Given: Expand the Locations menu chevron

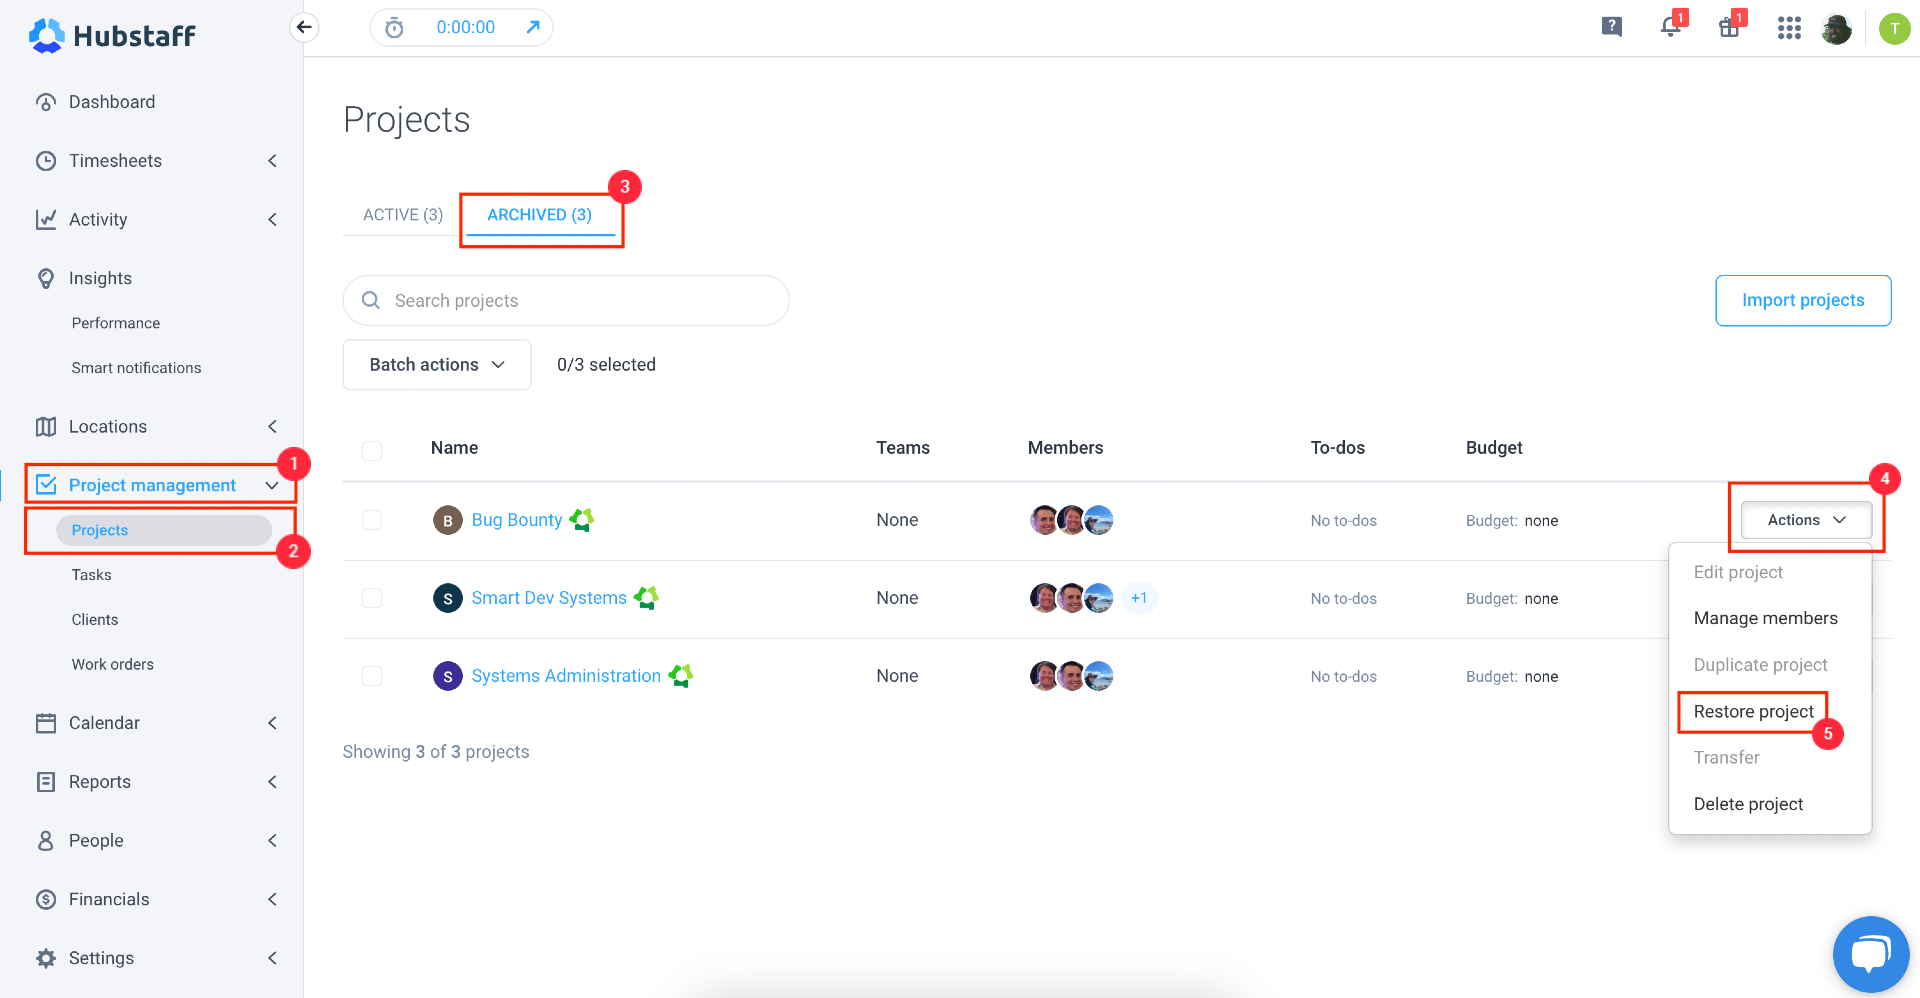Looking at the screenshot, I should pyautogui.click(x=272, y=427).
